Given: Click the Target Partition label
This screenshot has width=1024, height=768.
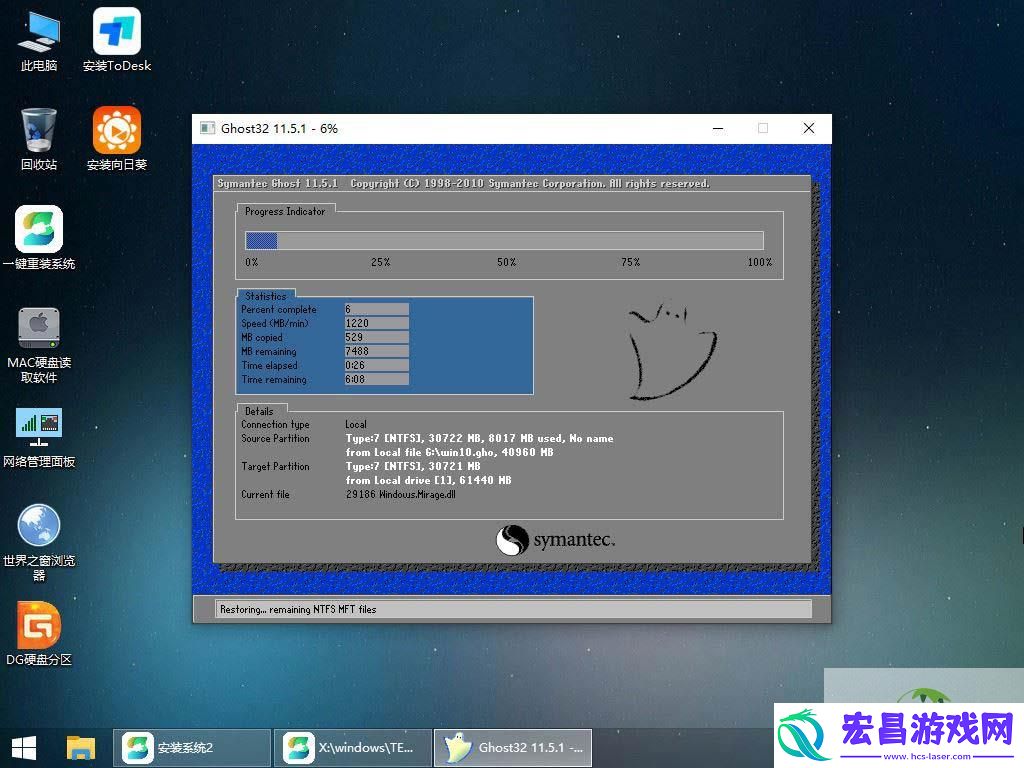Looking at the screenshot, I should pos(276,466).
